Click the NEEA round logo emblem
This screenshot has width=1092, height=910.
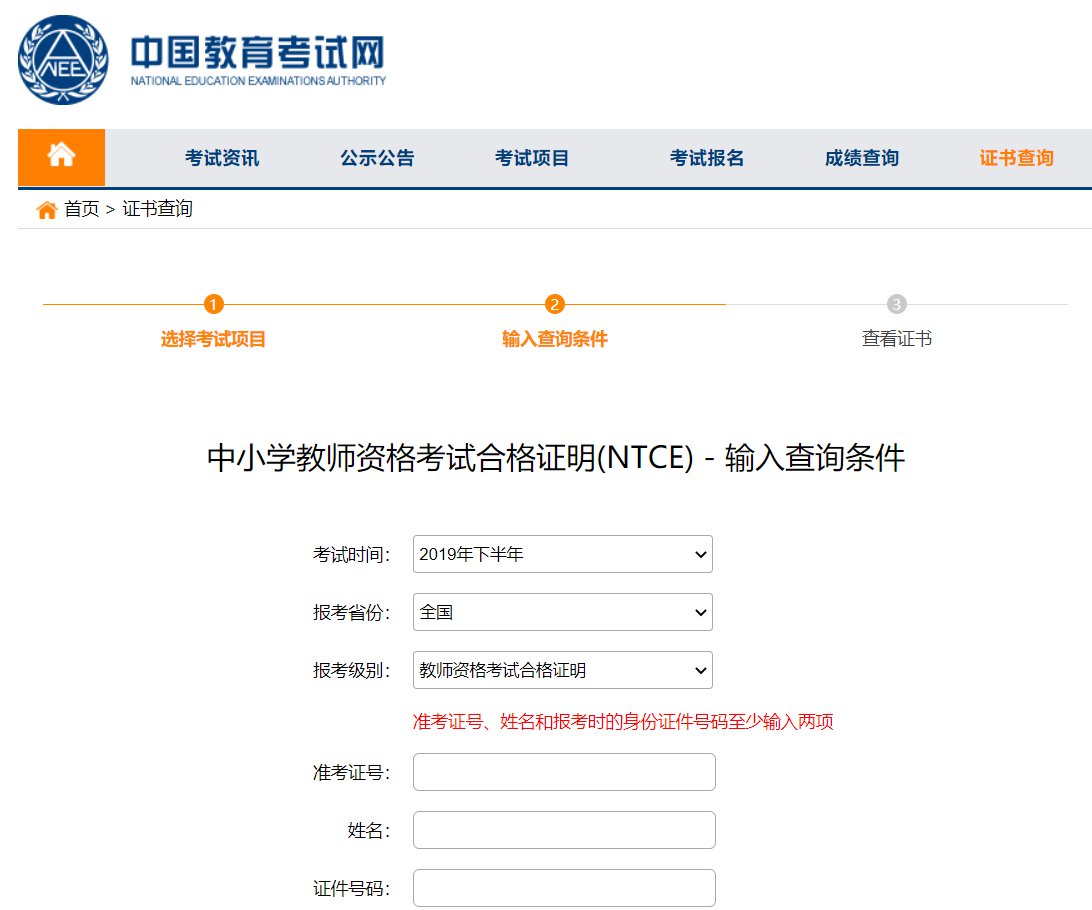click(63, 60)
